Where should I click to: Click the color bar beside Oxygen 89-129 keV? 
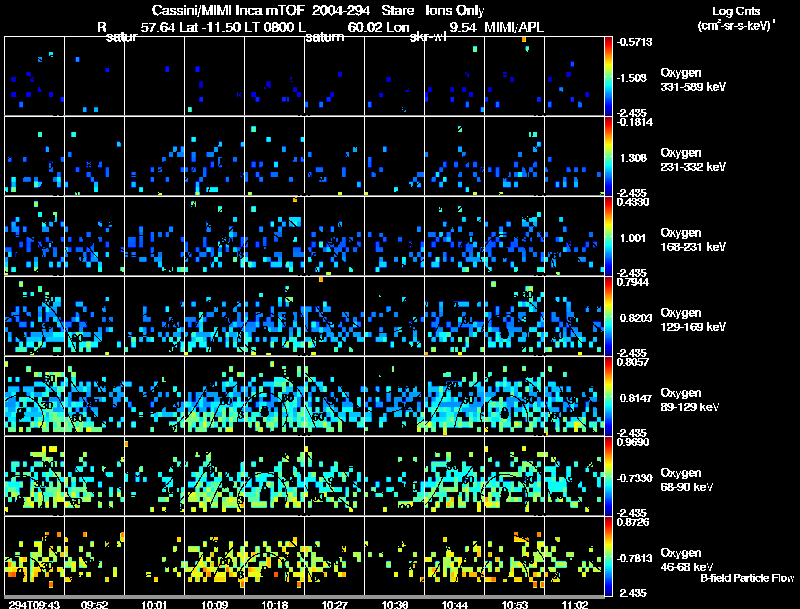608,396
